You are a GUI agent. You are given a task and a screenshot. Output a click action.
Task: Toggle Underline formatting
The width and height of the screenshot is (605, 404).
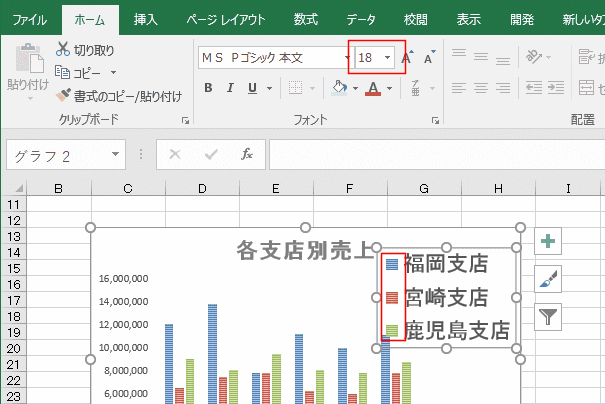(x=253, y=88)
